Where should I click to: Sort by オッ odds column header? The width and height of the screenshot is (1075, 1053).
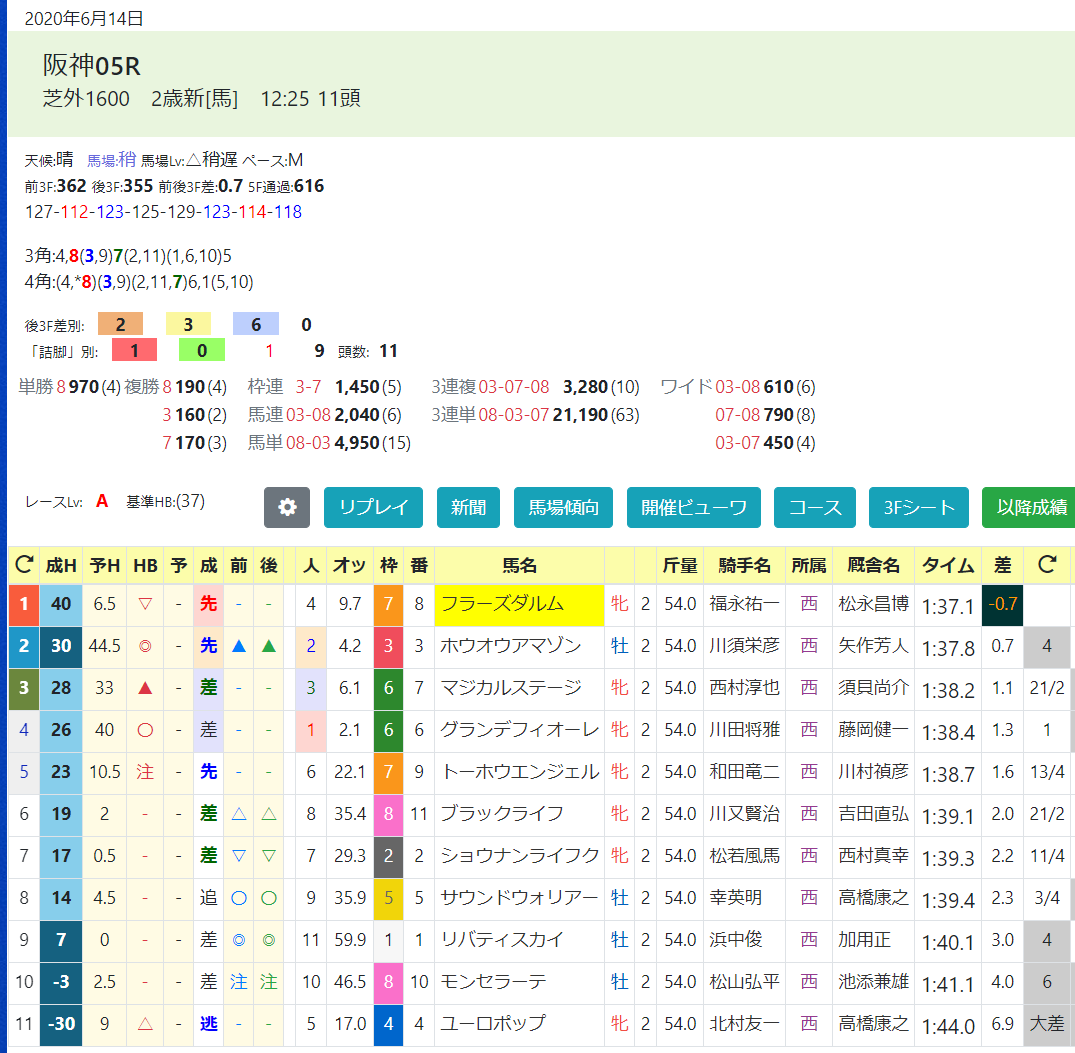point(350,566)
